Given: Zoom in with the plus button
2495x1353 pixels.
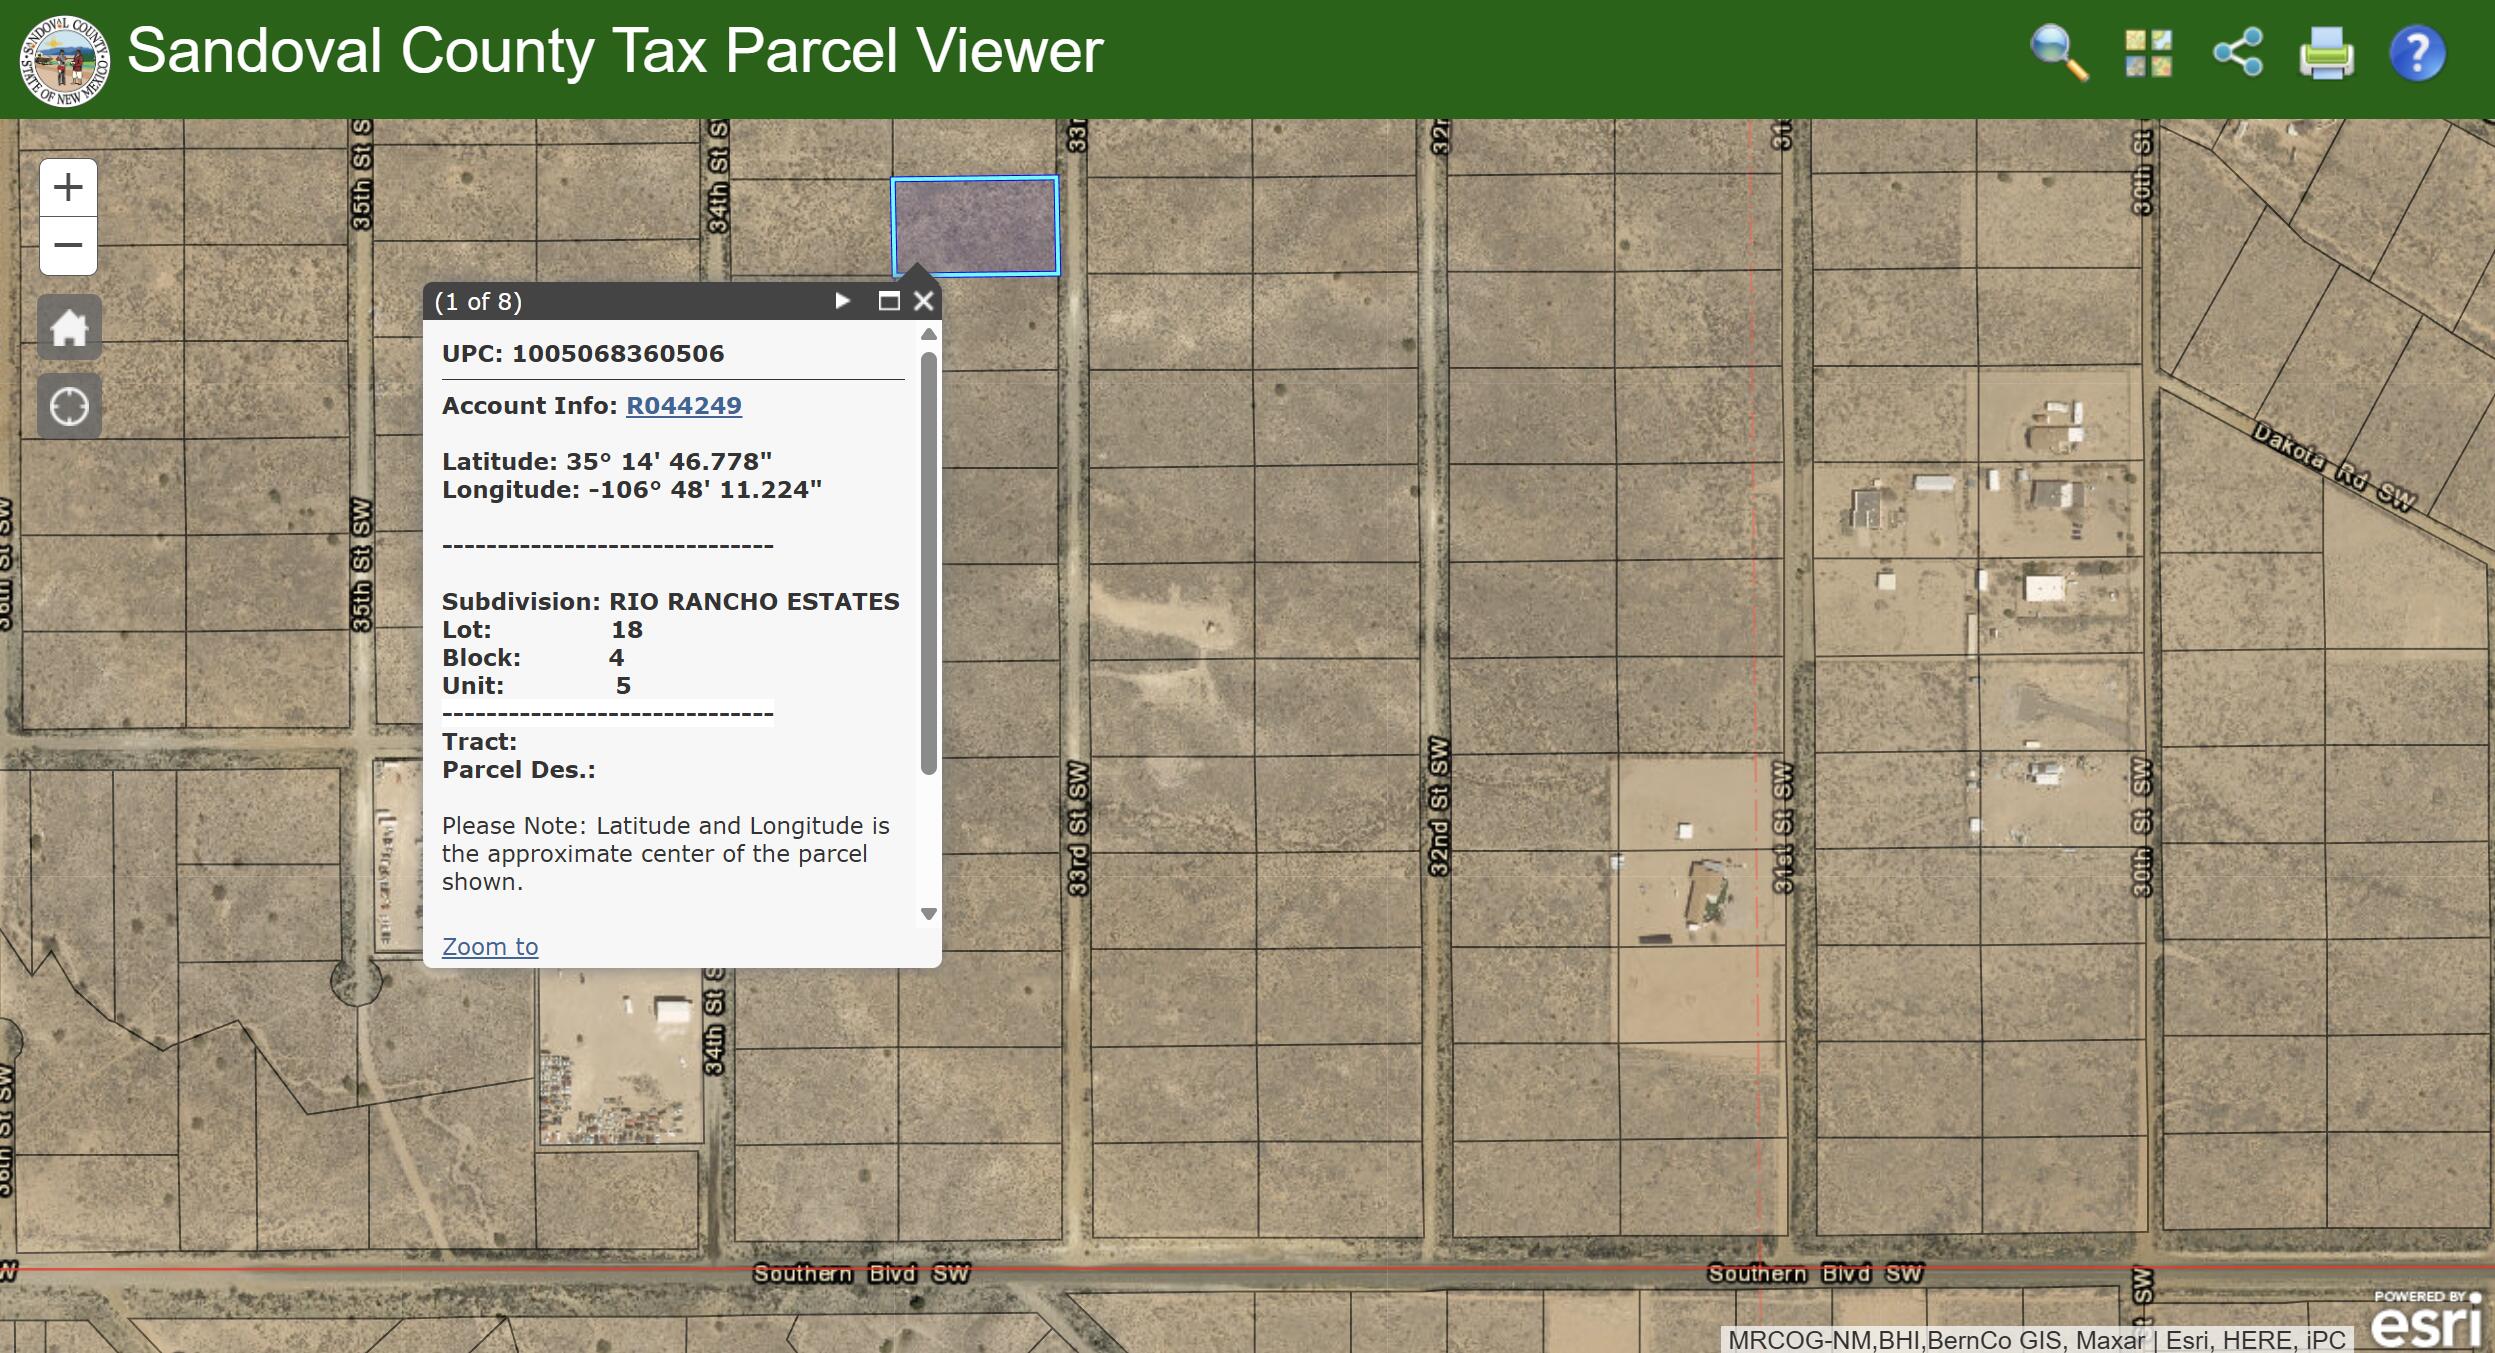Looking at the screenshot, I should point(68,187).
